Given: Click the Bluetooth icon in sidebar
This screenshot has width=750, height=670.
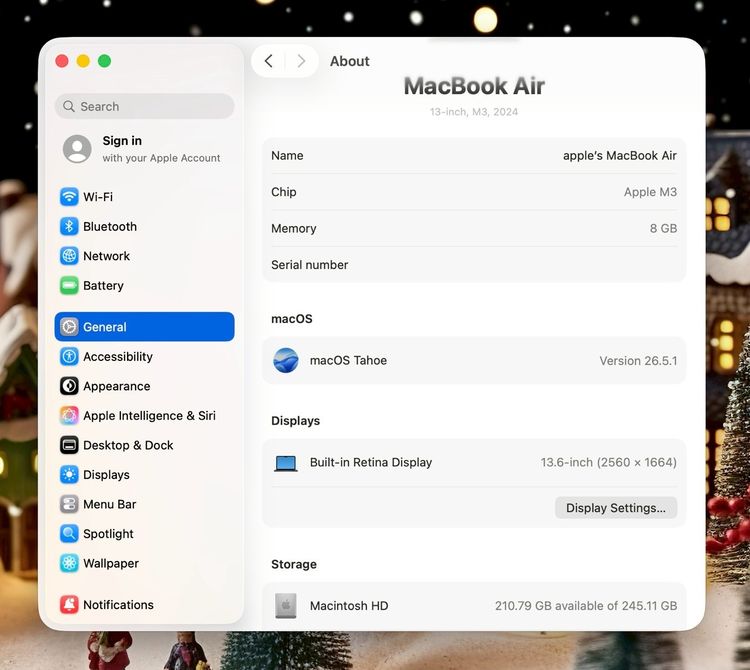Looking at the screenshot, I should click(x=69, y=226).
